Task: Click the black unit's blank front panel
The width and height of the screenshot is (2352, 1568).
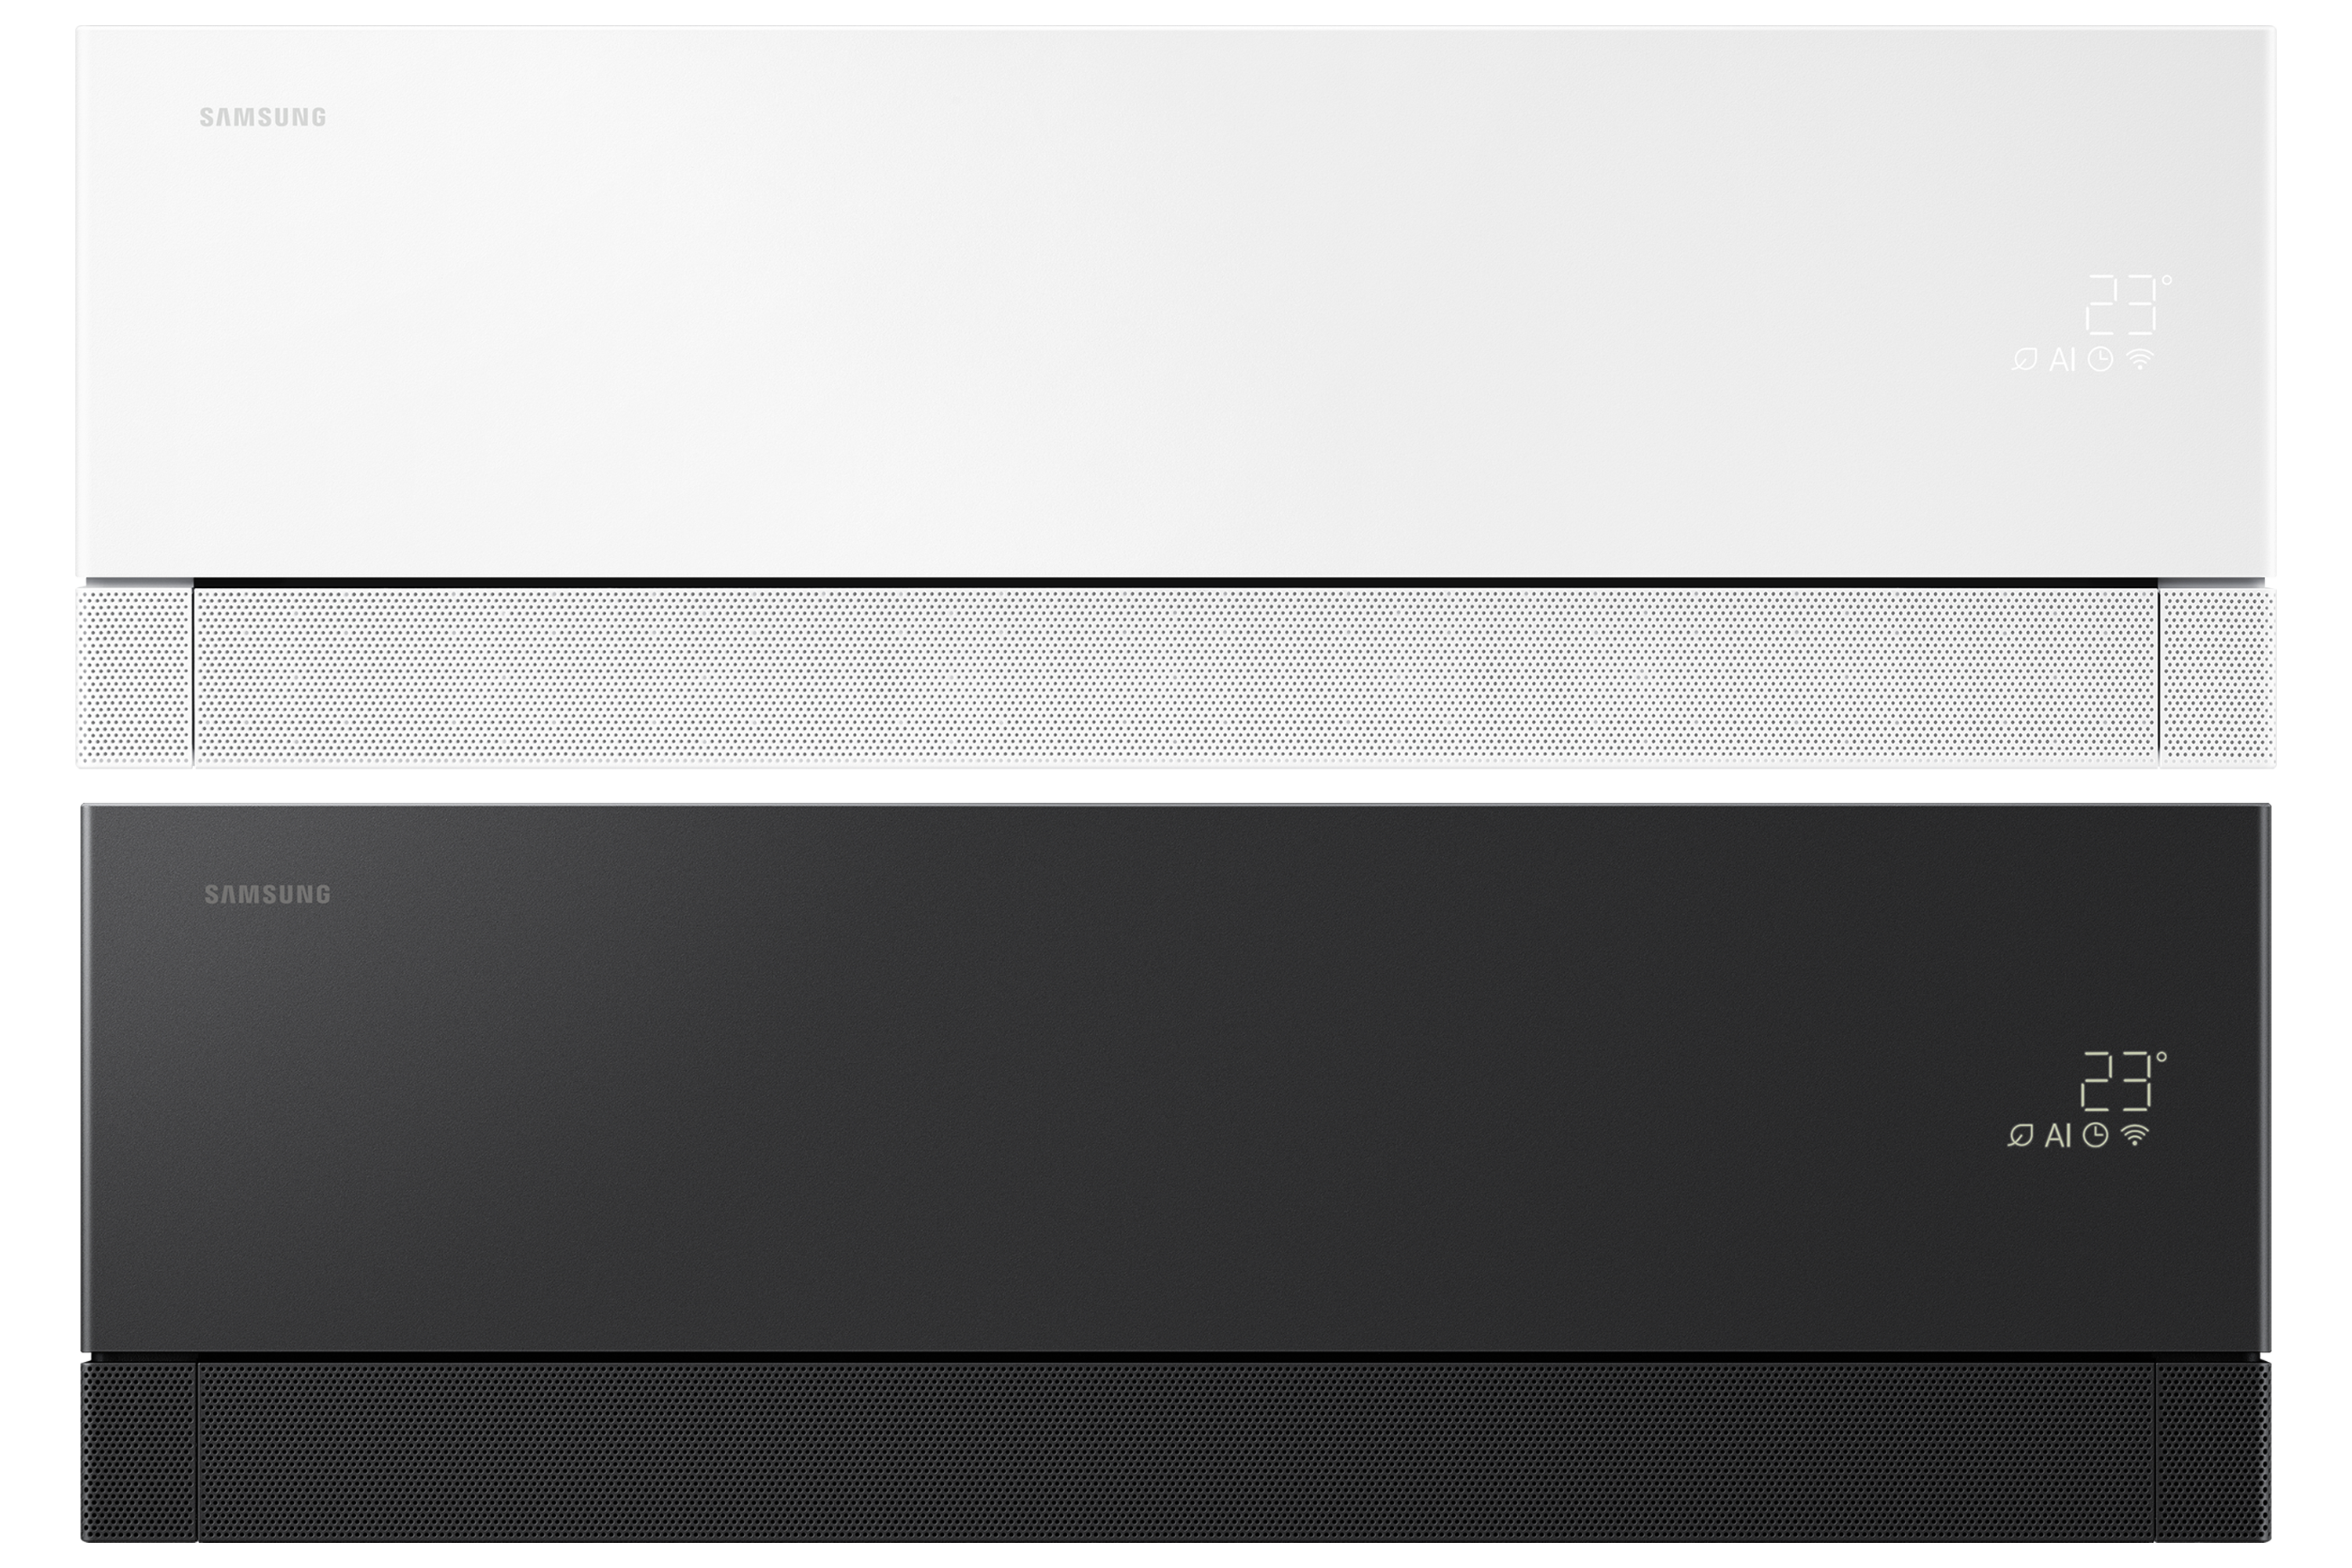Action: (x=1176, y=1078)
